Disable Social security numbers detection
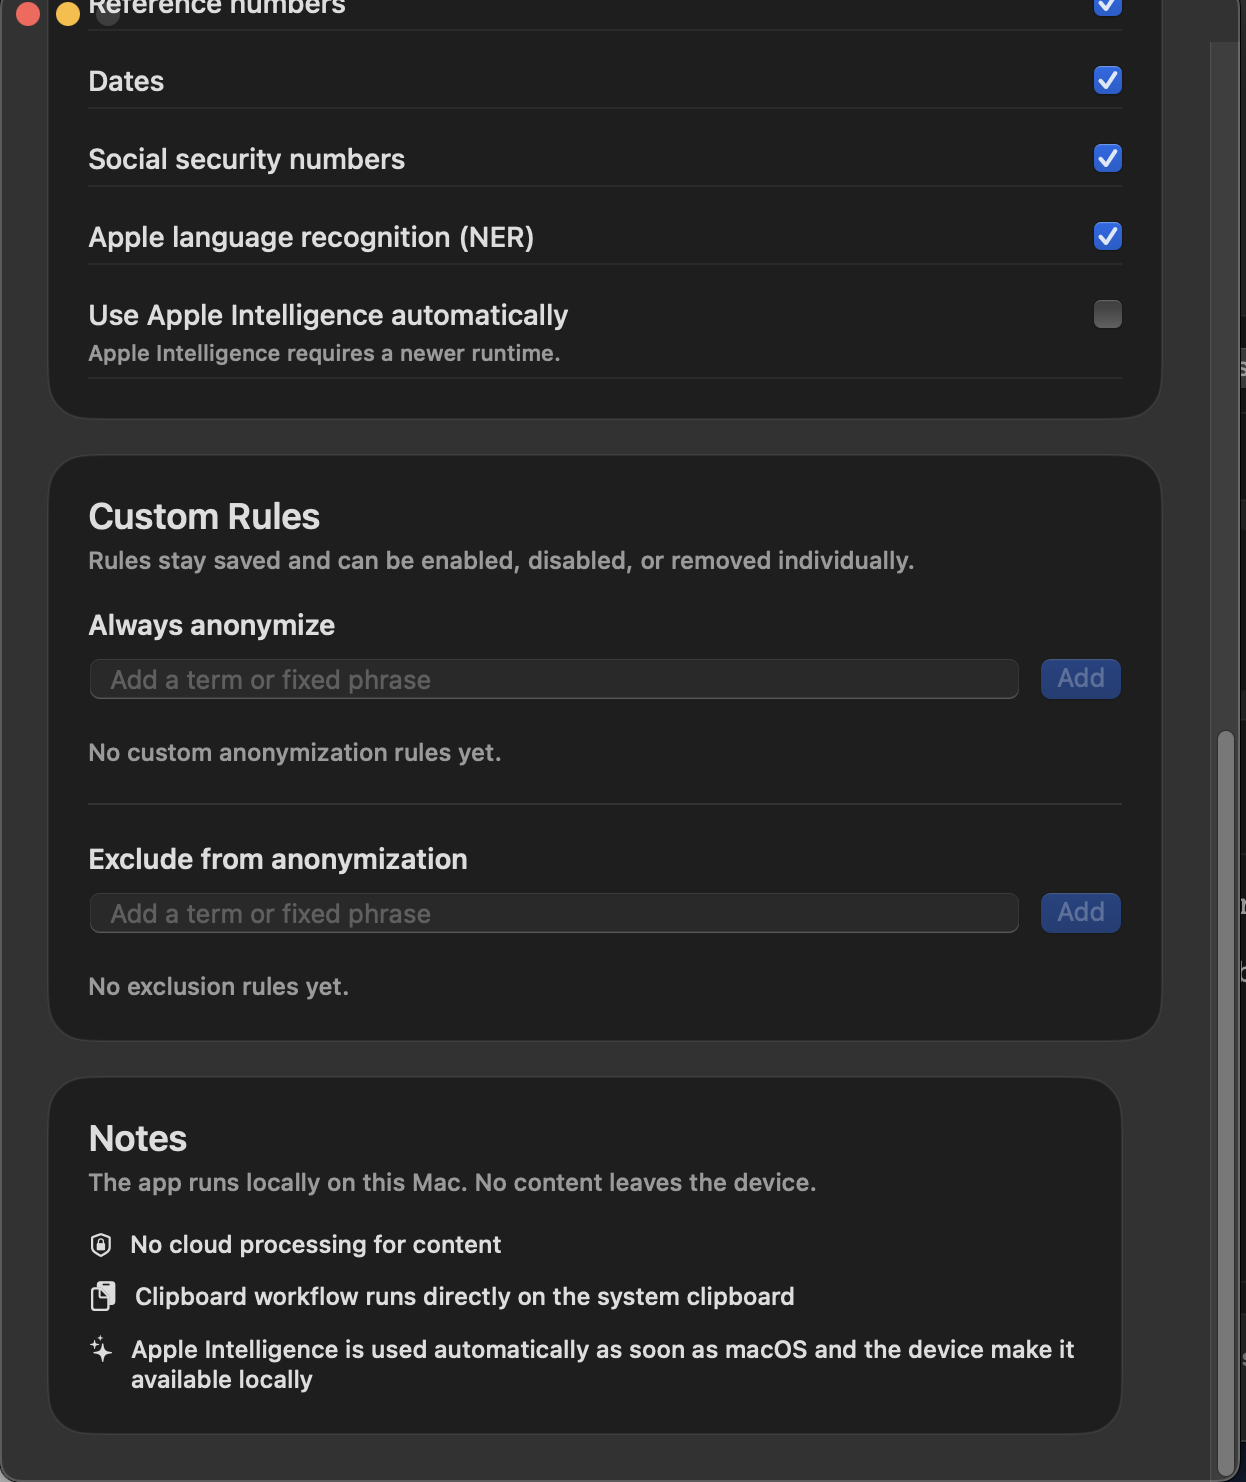The image size is (1246, 1482). click(x=1107, y=158)
